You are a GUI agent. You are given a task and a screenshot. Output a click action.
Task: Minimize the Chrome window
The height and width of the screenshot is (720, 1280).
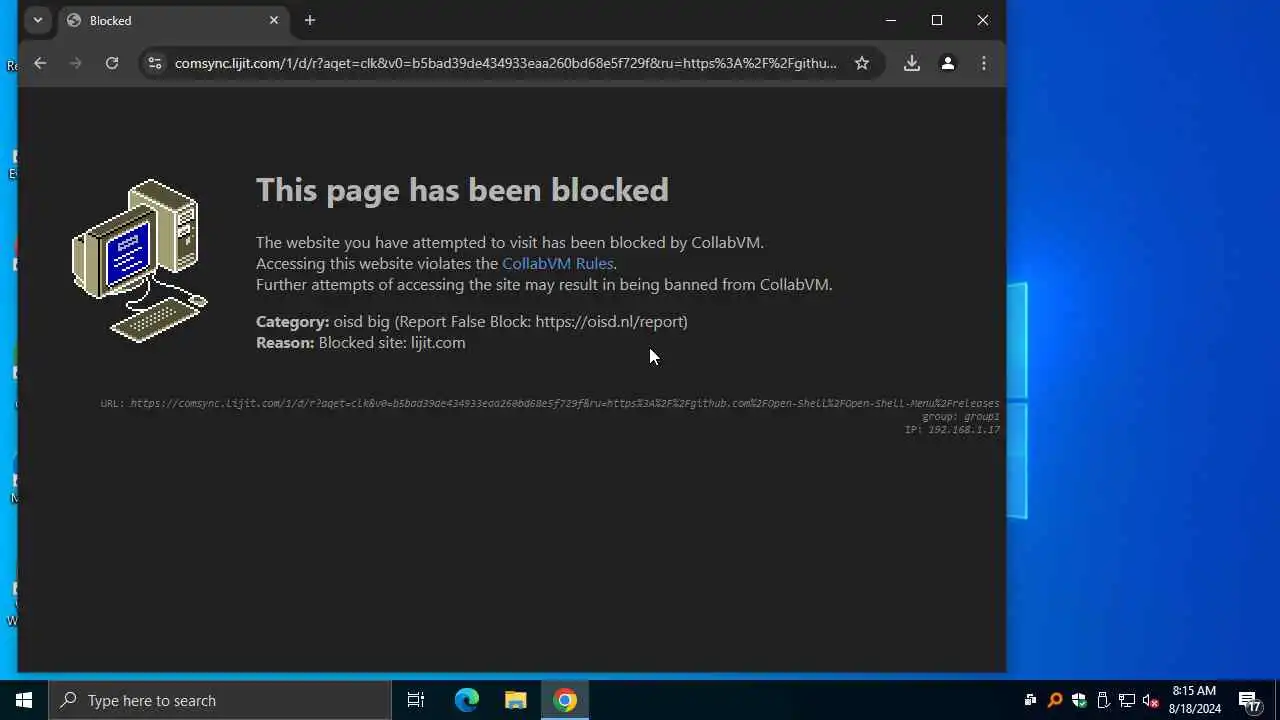(x=891, y=20)
